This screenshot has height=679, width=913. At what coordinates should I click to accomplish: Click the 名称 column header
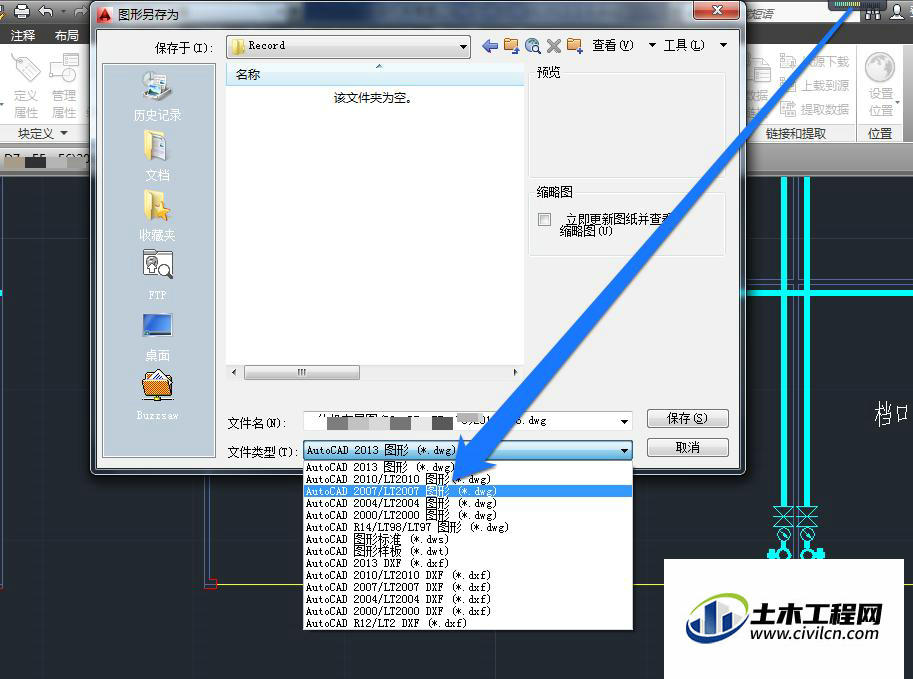coord(374,75)
